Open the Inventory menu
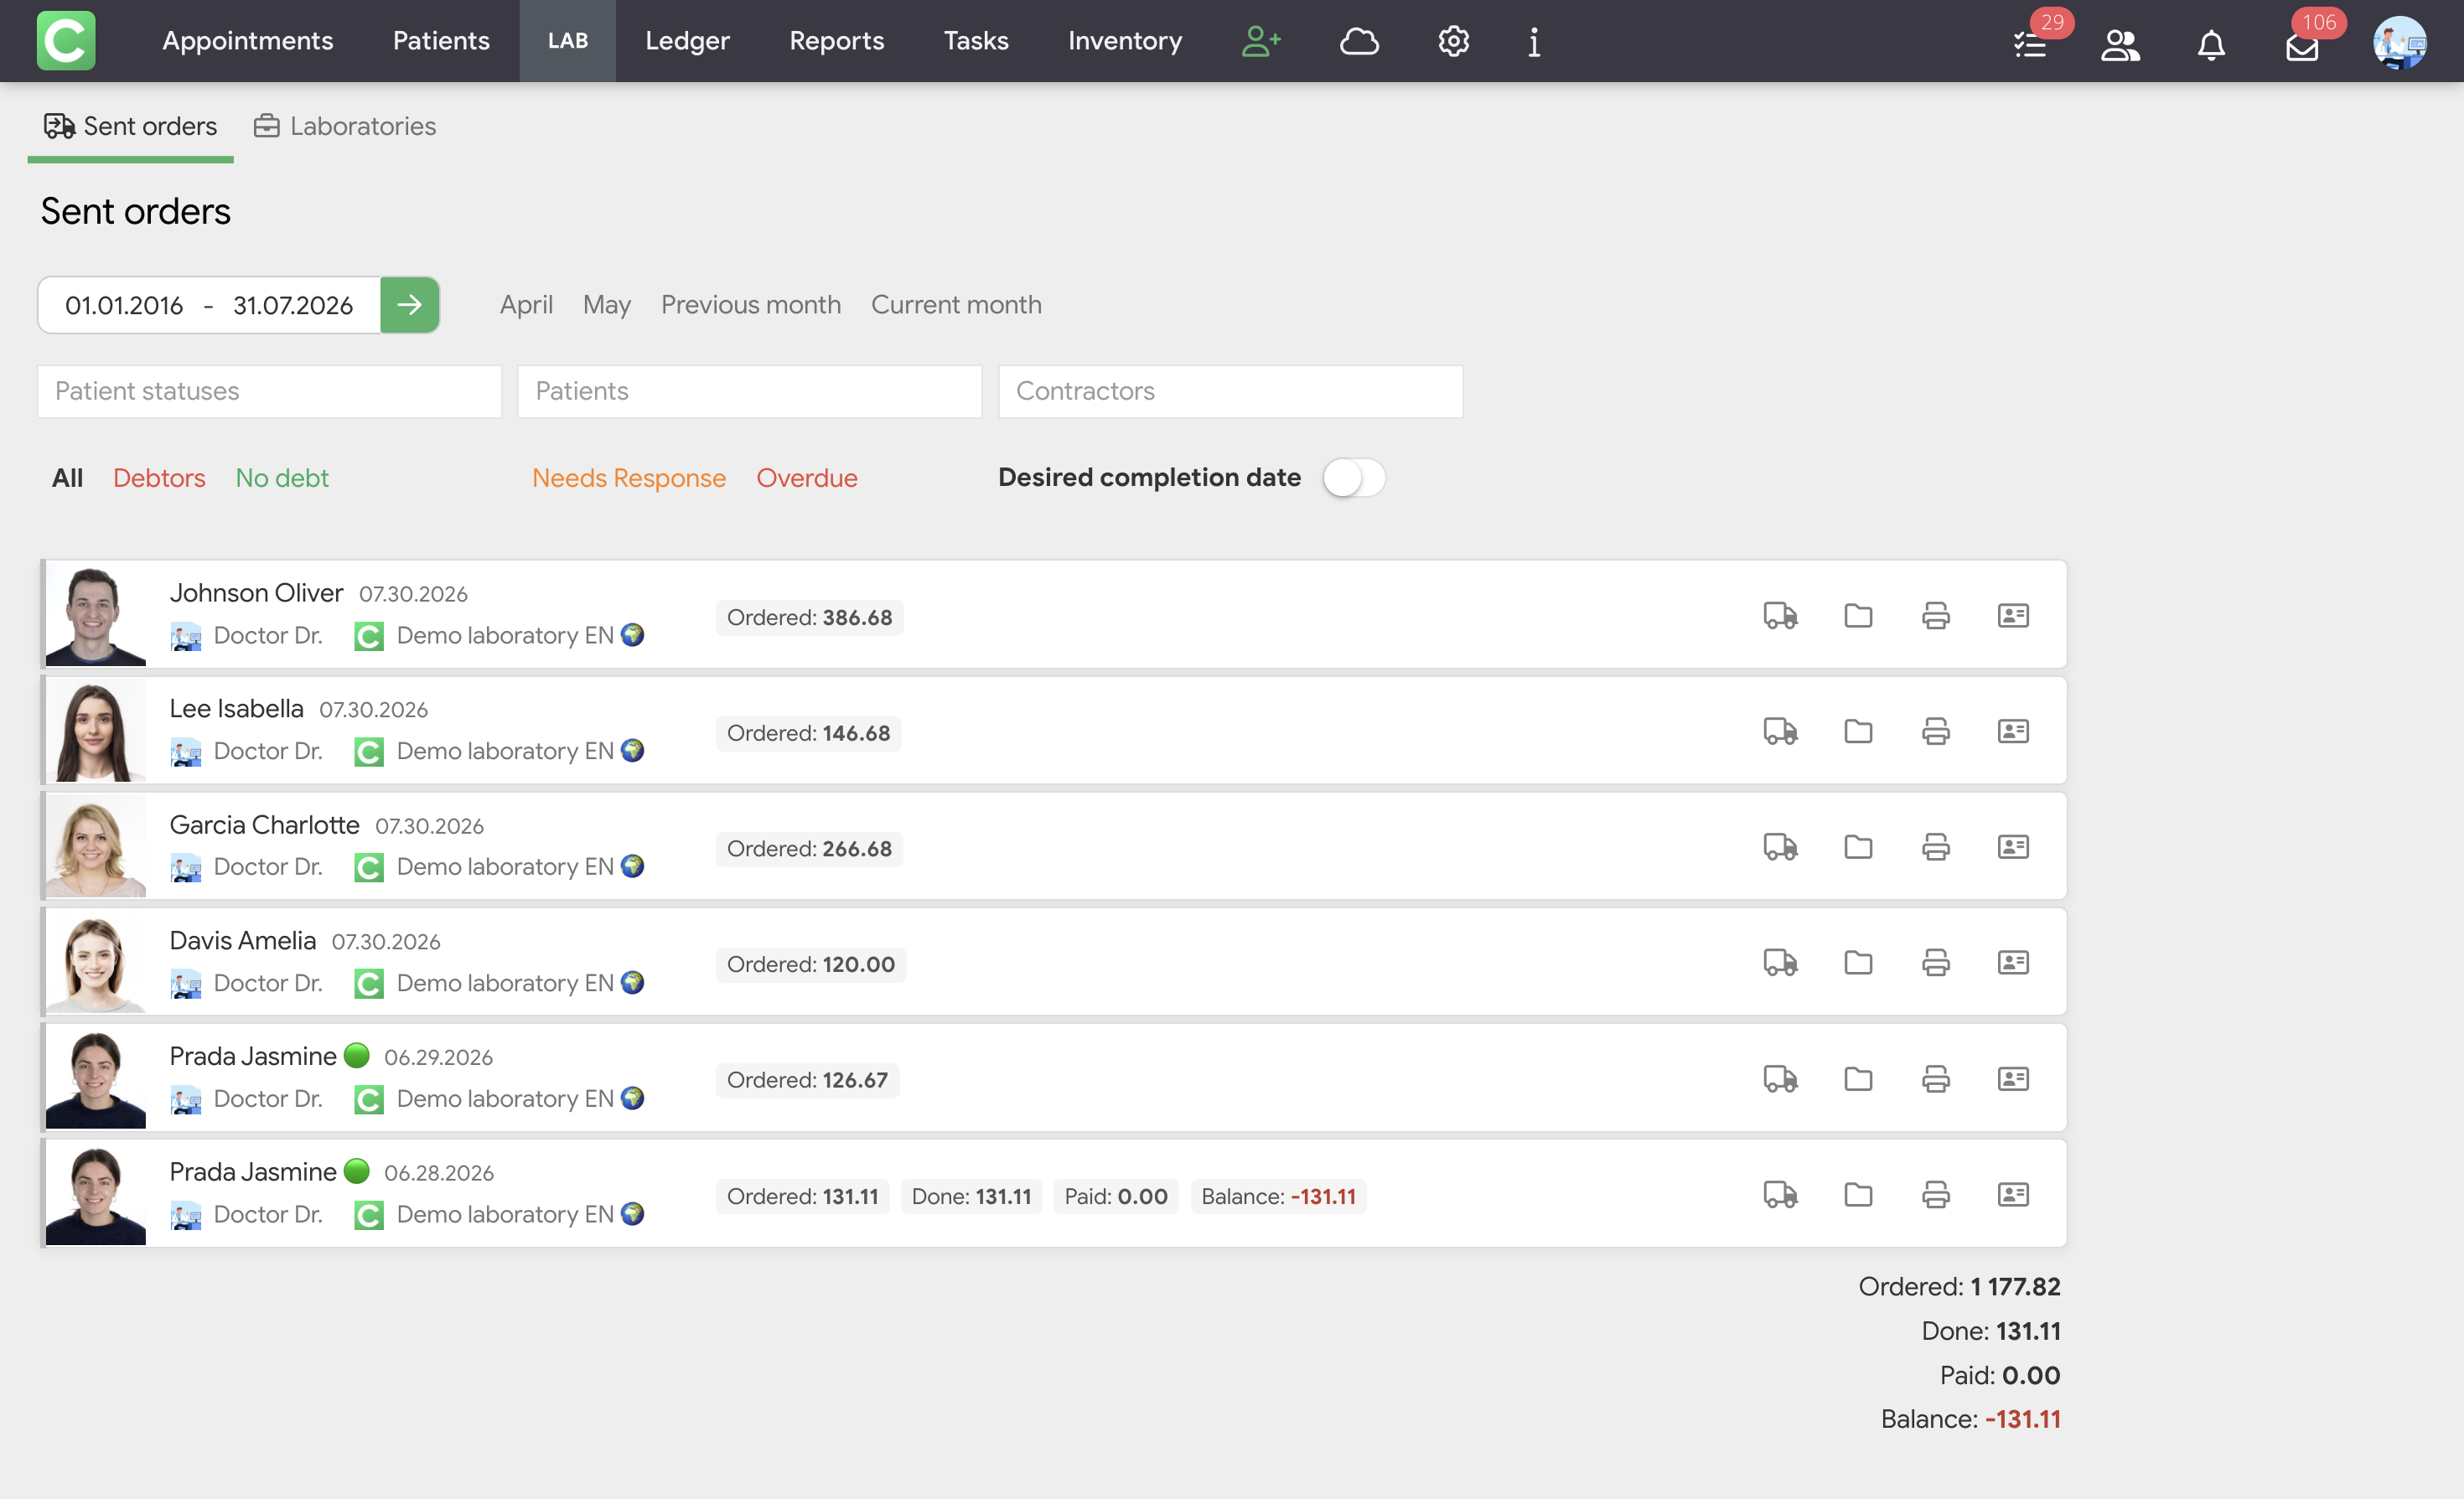Viewport: 2464px width, 1499px height. tap(1124, 41)
